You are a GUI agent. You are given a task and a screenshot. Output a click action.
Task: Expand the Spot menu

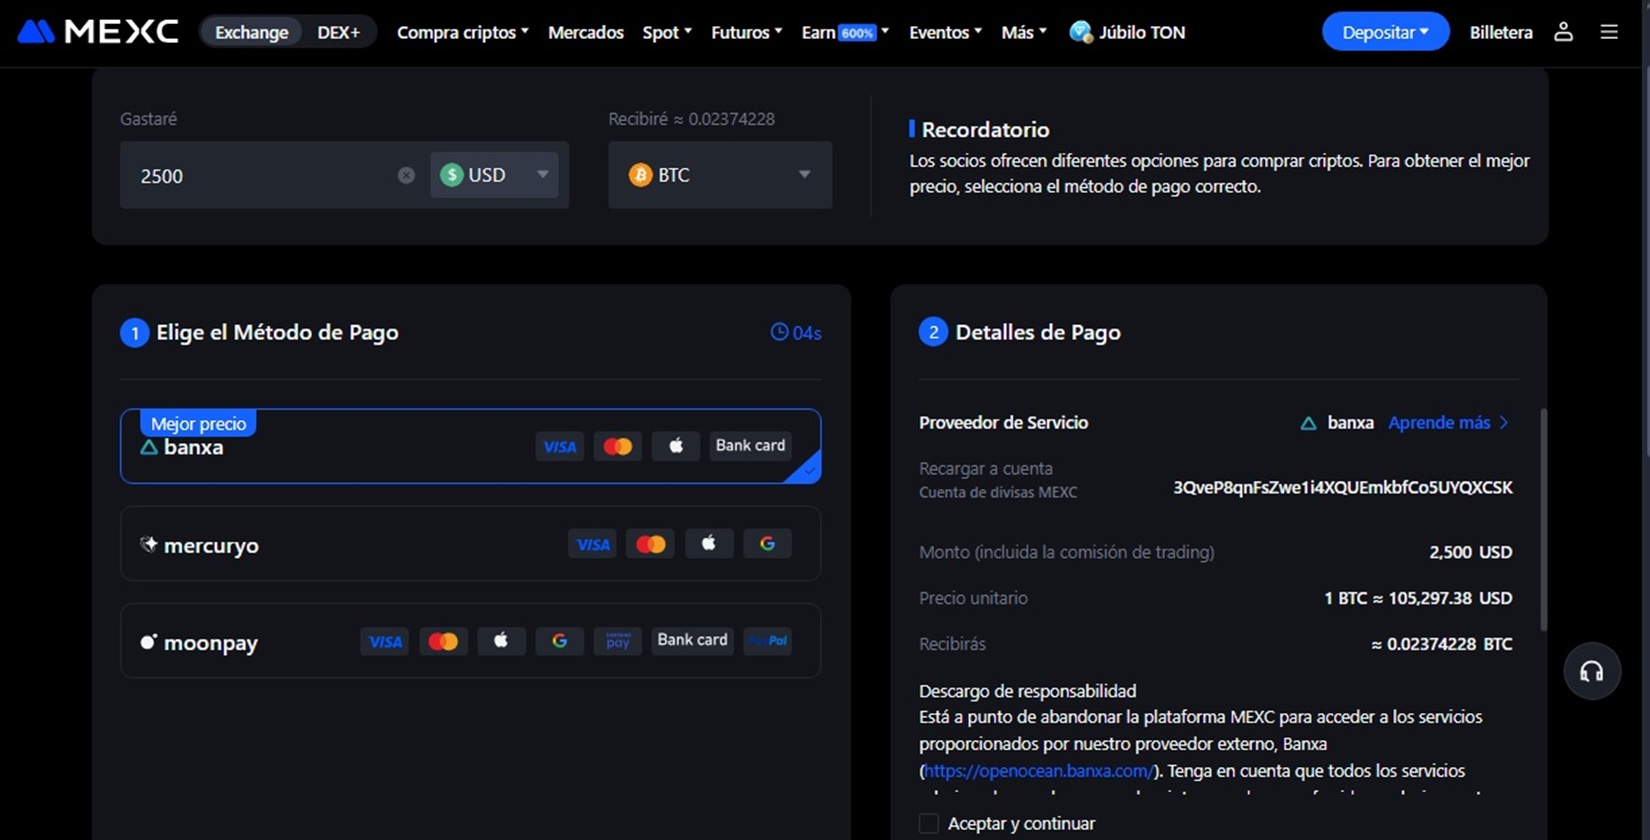pos(667,32)
